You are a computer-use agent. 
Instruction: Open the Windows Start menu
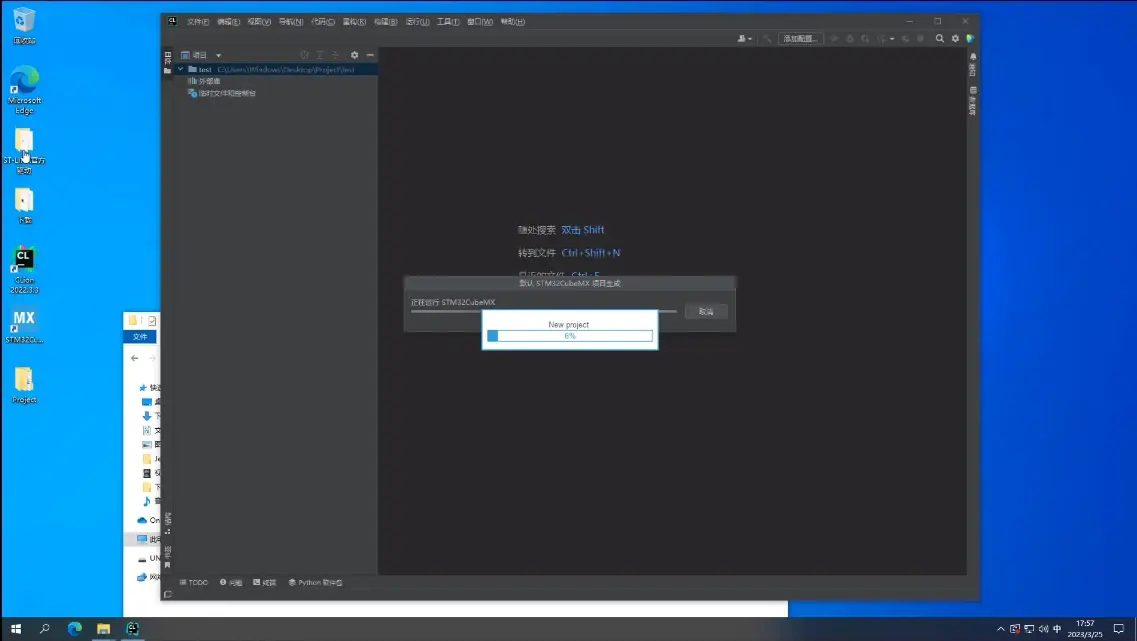tap(16, 629)
